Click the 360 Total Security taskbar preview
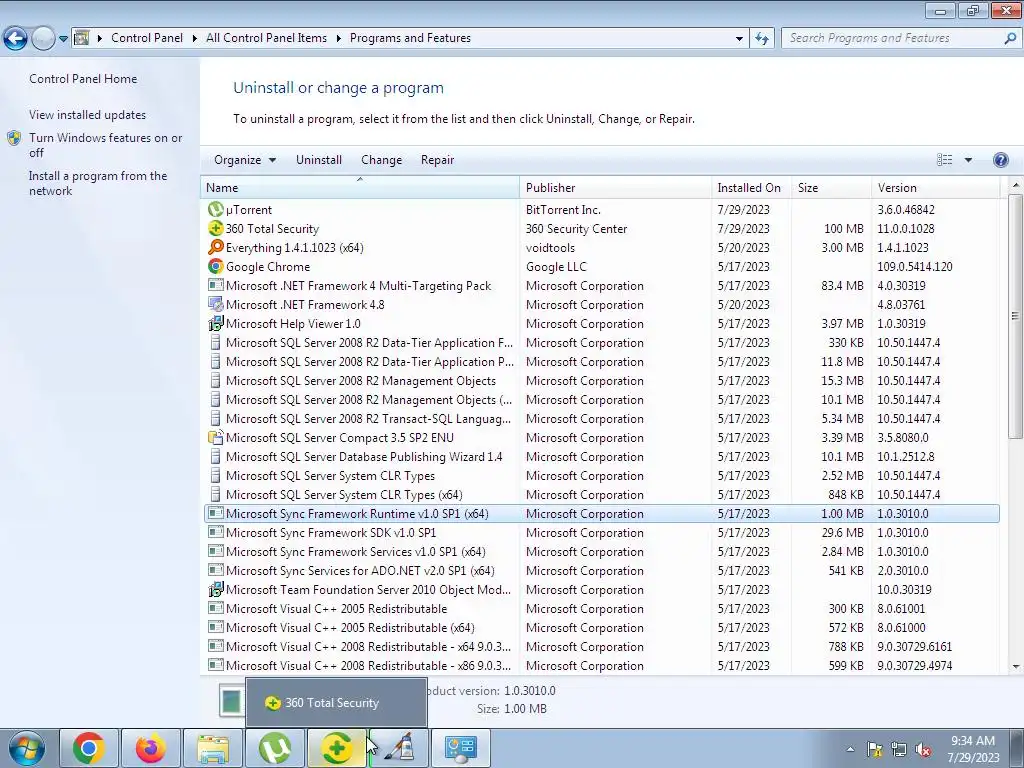Image resolution: width=1024 pixels, height=768 pixels. [x=336, y=703]
